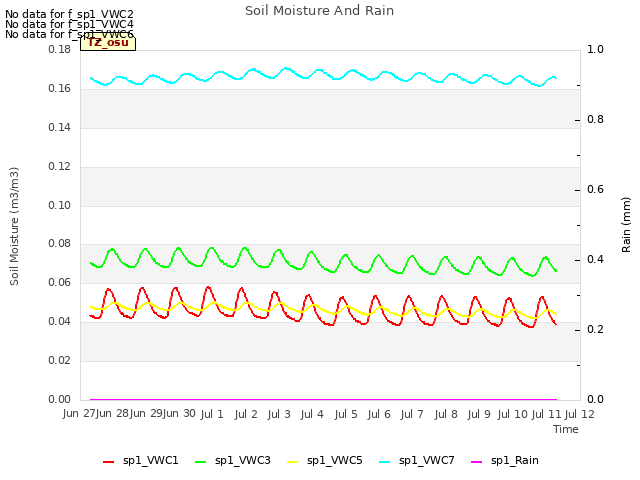This screenshot has height=480, width=640.
Task: Click the Rain (mm) axis title
Action: pyautogui.click(x=626, y=225)
